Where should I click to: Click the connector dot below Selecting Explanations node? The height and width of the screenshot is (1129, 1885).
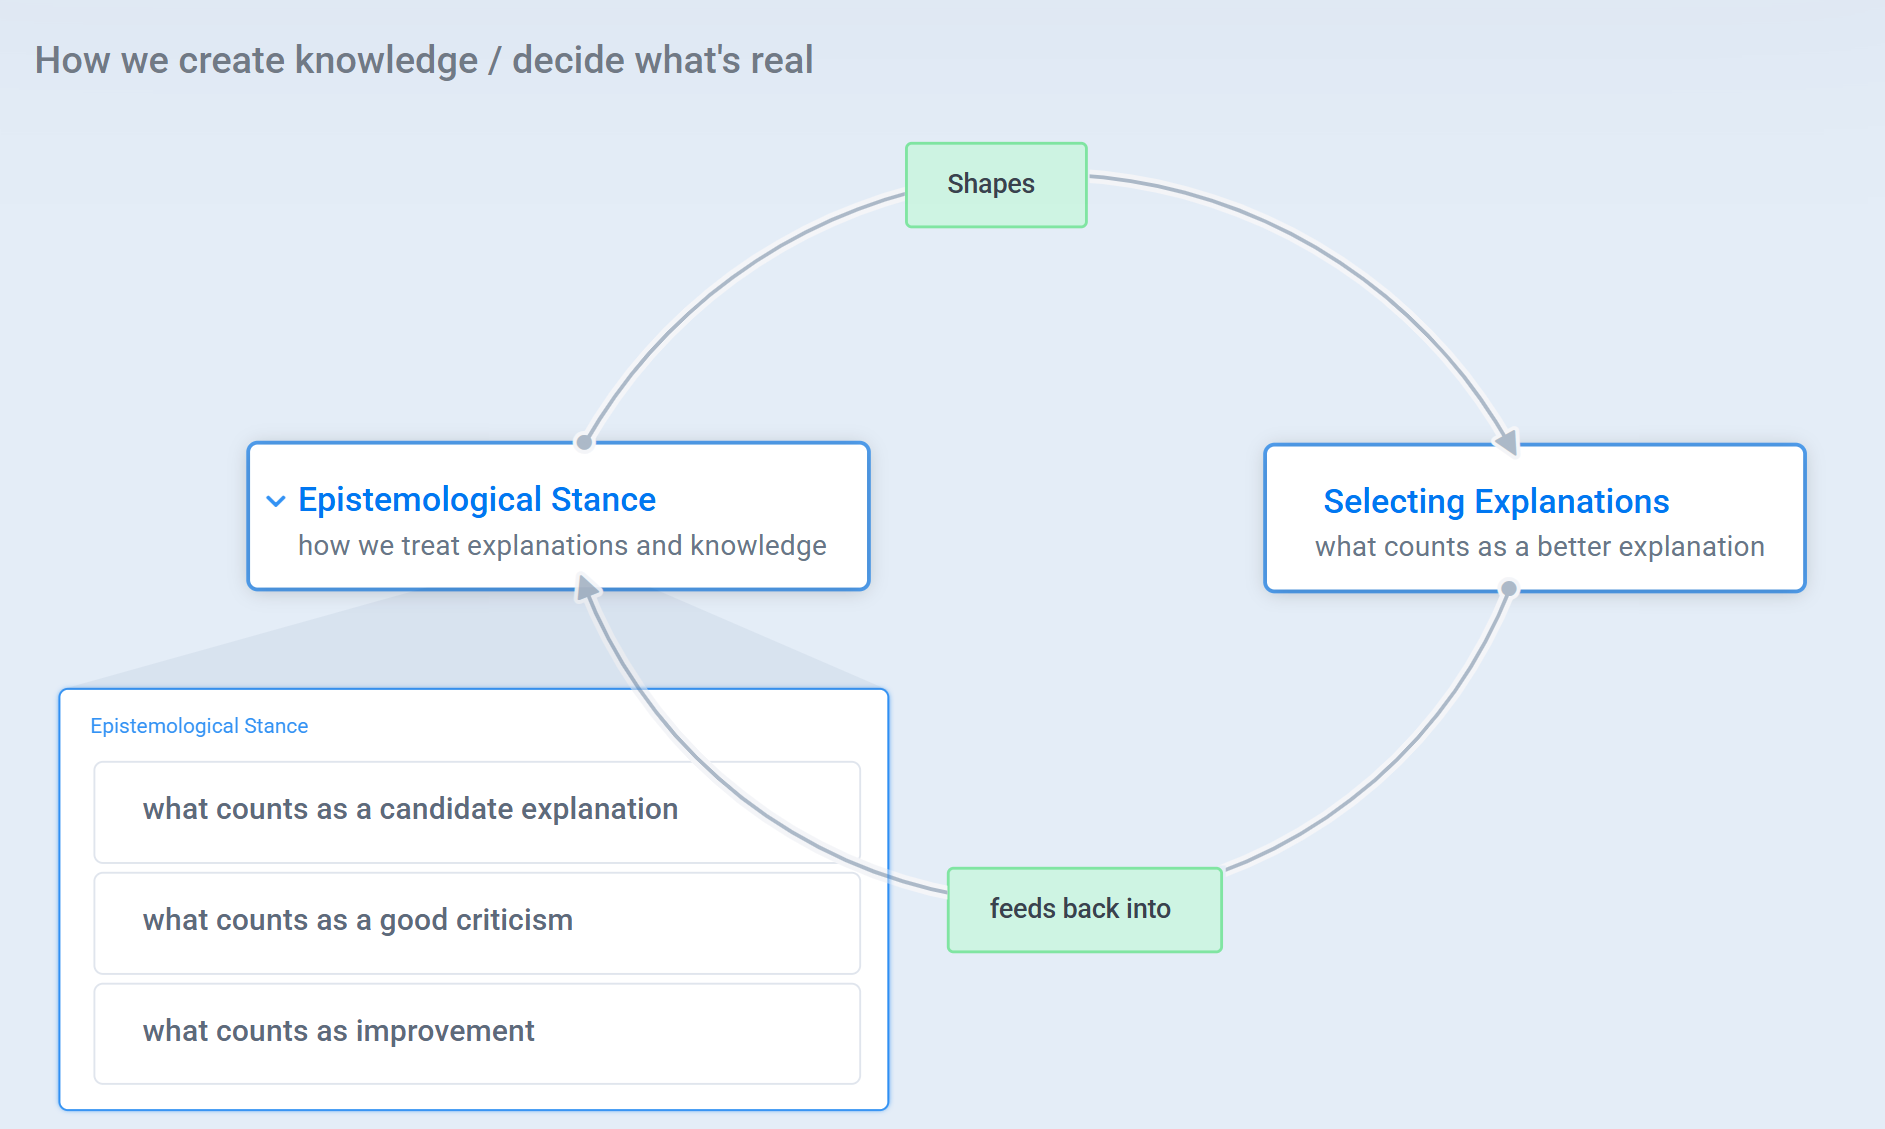pos(1509,589)
